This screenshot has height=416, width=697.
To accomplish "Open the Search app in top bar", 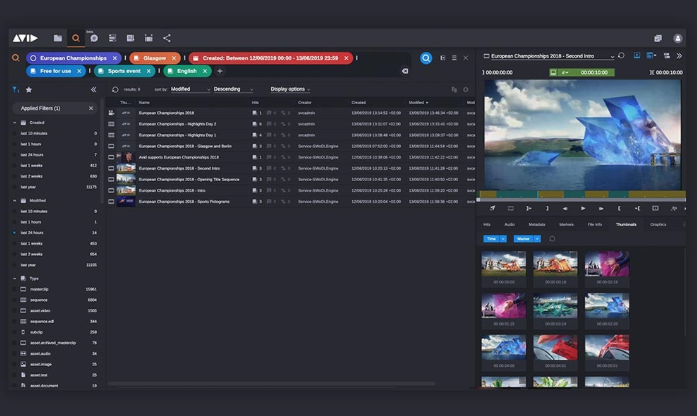I will coord(77,38).
